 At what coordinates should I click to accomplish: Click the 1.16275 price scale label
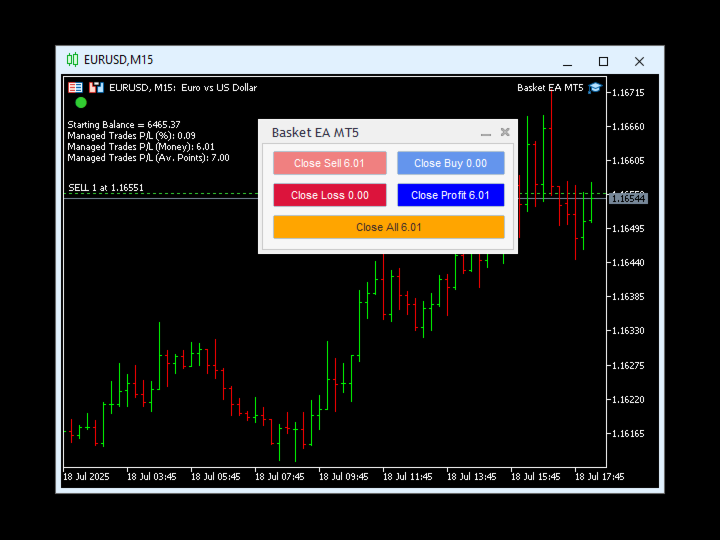628,366
